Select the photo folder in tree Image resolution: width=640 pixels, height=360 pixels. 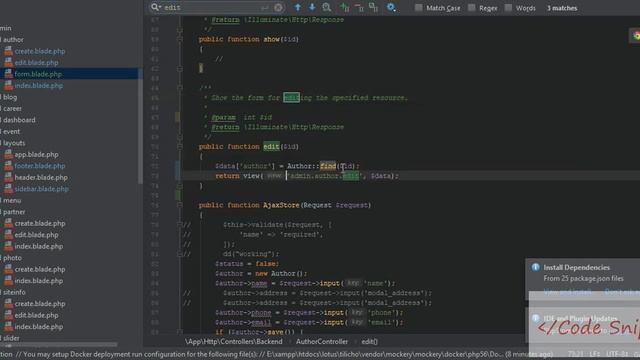point(12,258)
